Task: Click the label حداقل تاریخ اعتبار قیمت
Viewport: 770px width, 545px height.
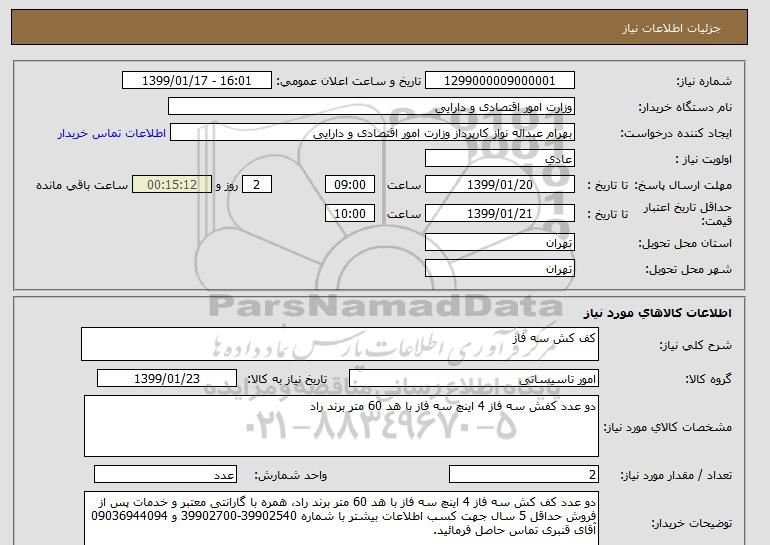Action: (x=688, y=214)
